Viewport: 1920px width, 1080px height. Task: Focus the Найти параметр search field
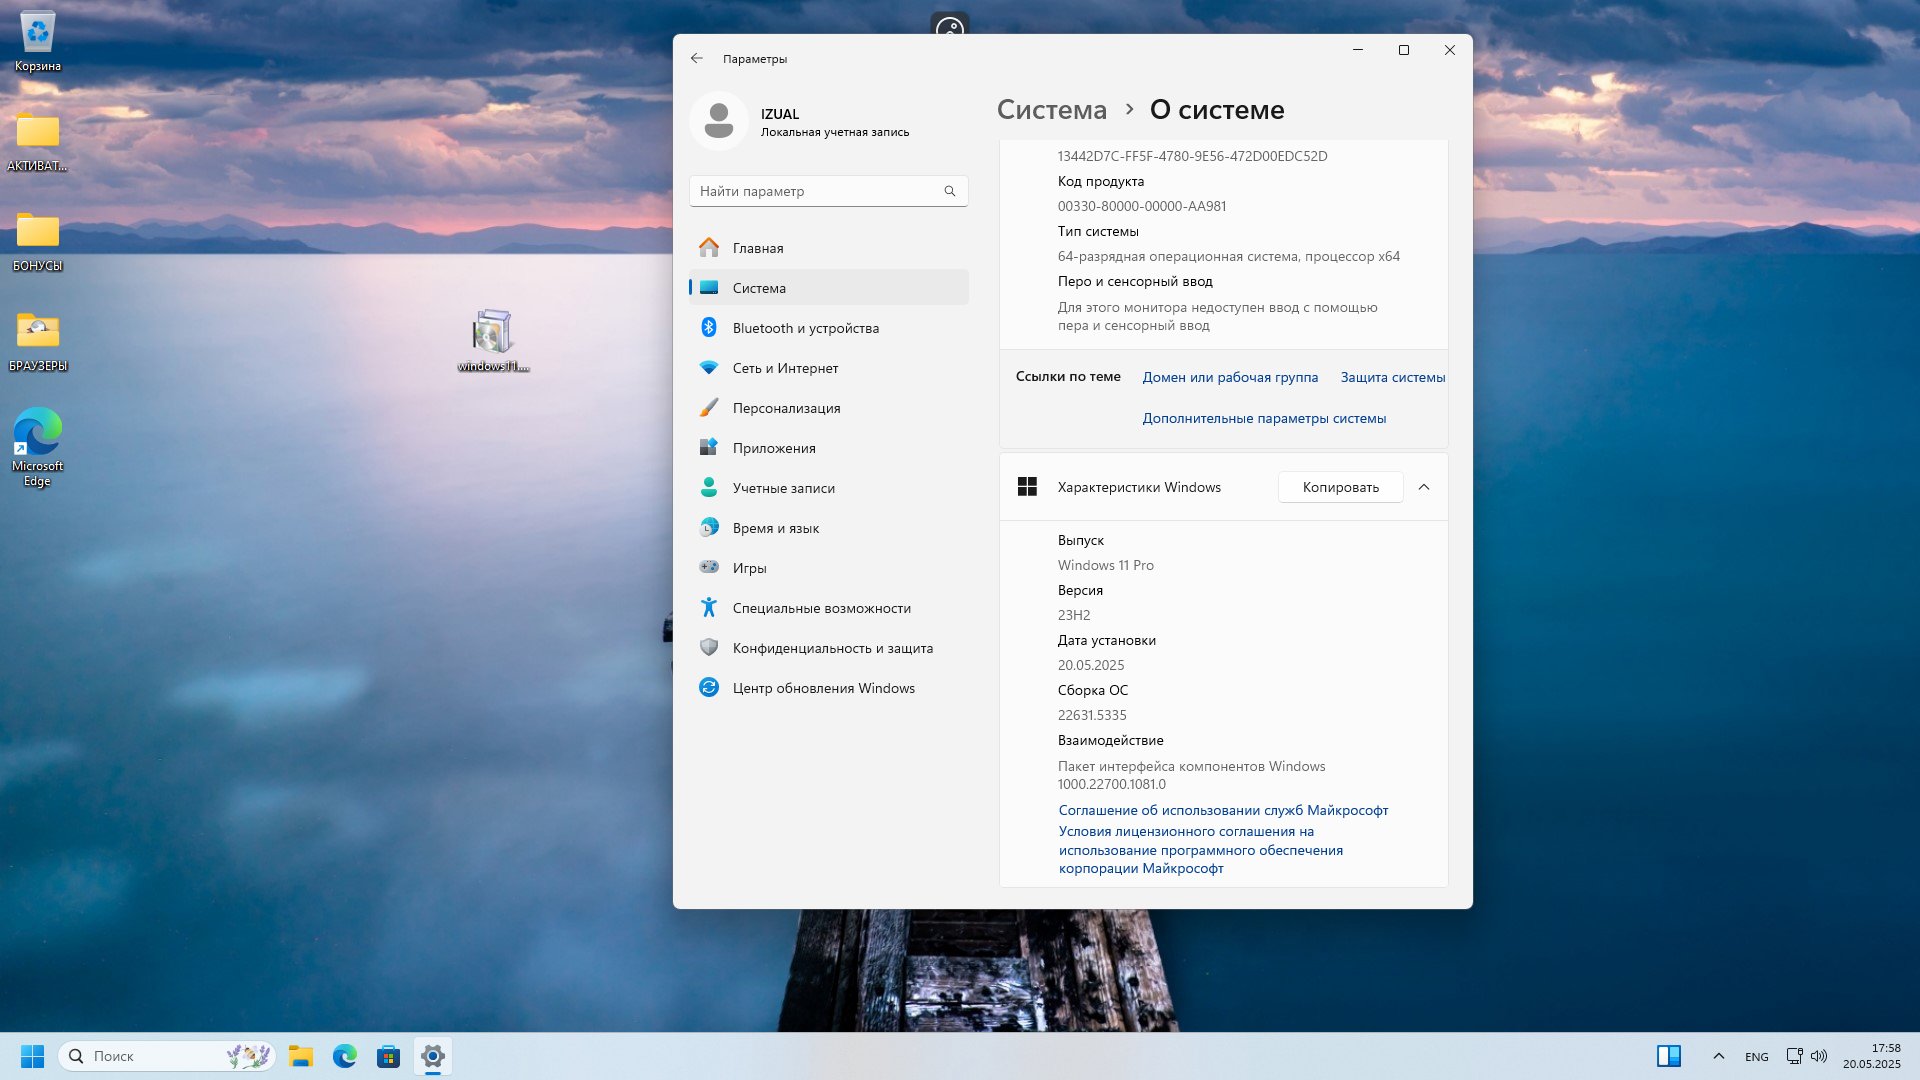pos(828,191)
